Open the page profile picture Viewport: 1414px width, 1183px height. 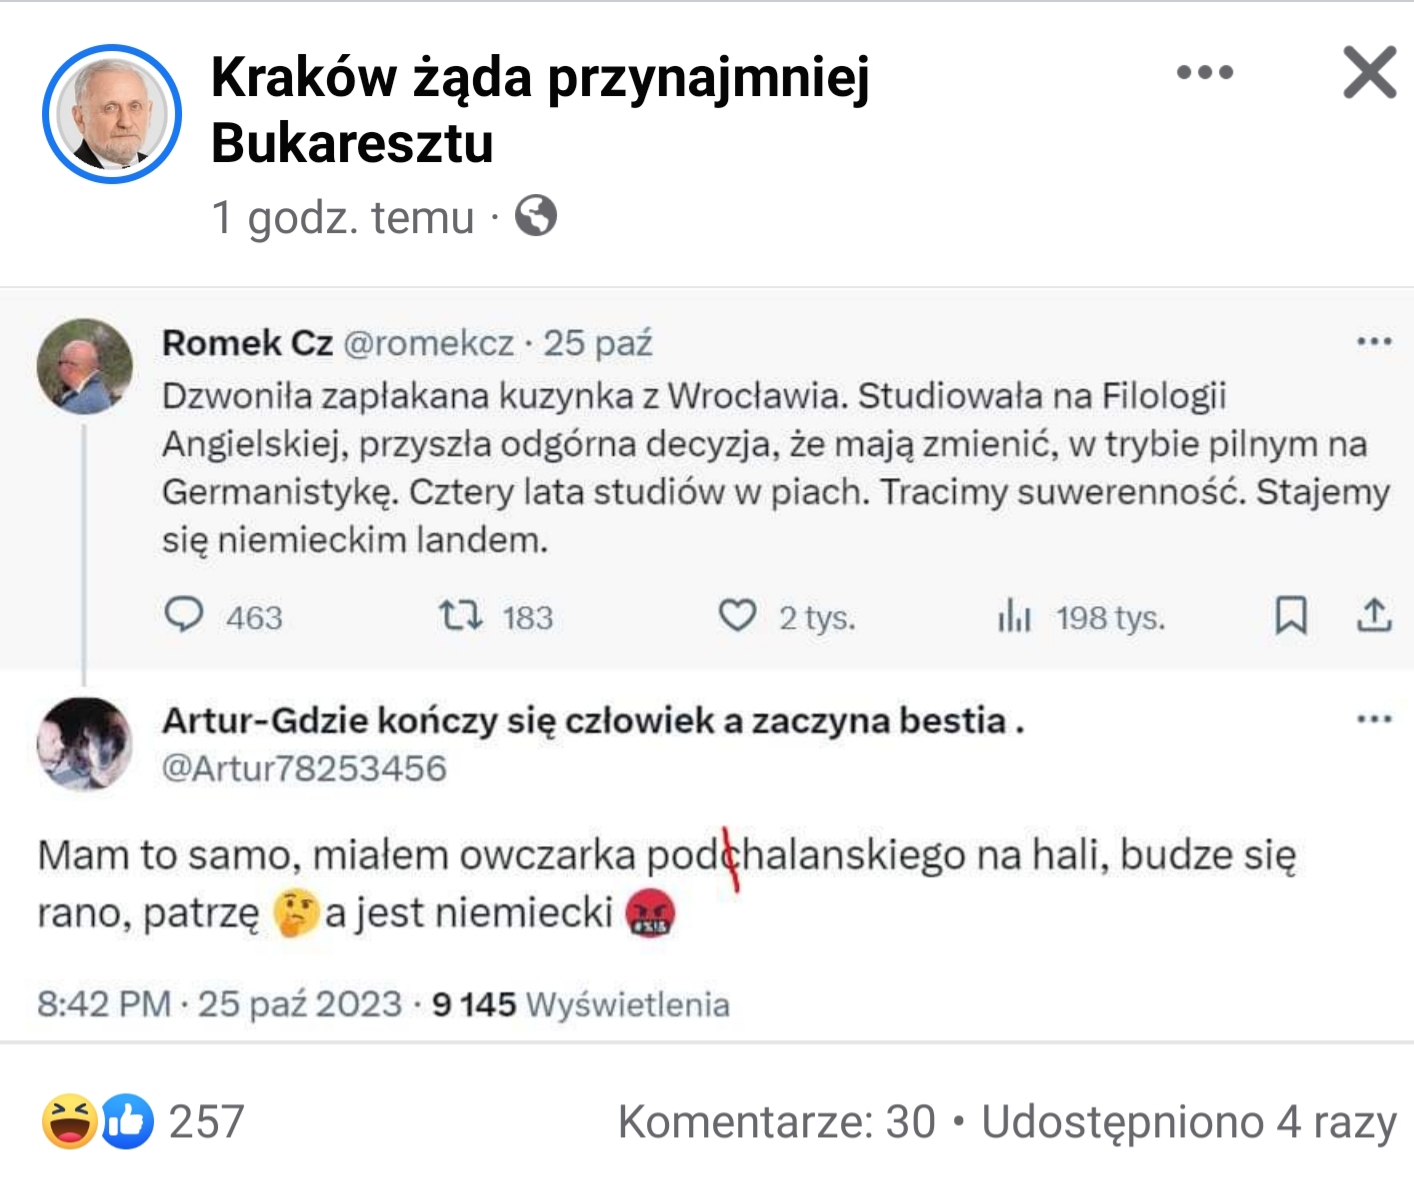pos(112,114)
